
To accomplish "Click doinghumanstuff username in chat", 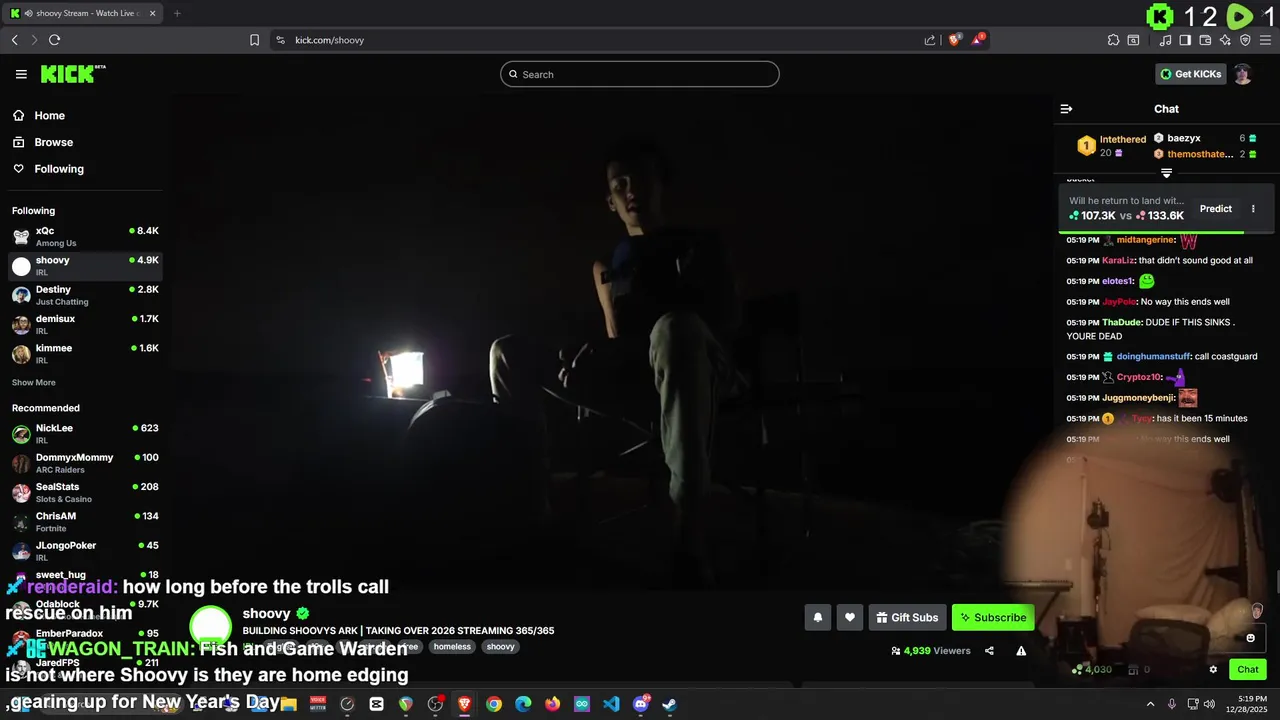I will click(1154, 357).
